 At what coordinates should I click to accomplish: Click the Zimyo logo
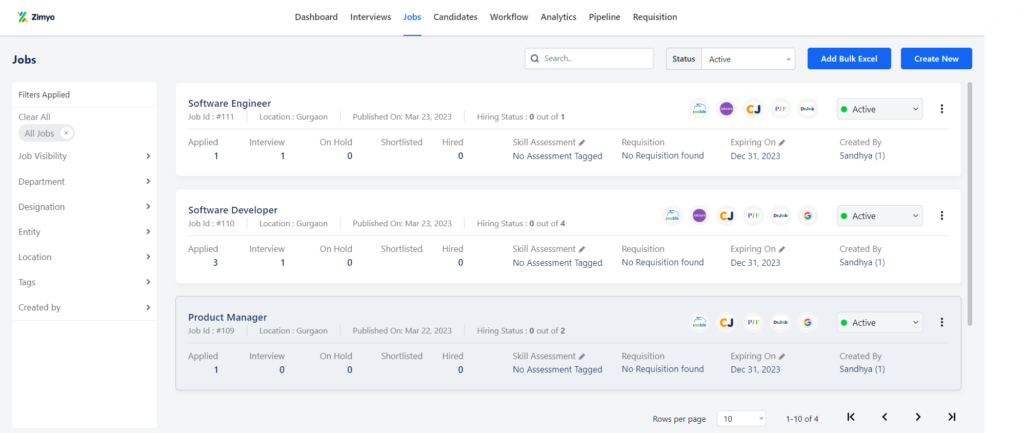click(x=36, y=17)
